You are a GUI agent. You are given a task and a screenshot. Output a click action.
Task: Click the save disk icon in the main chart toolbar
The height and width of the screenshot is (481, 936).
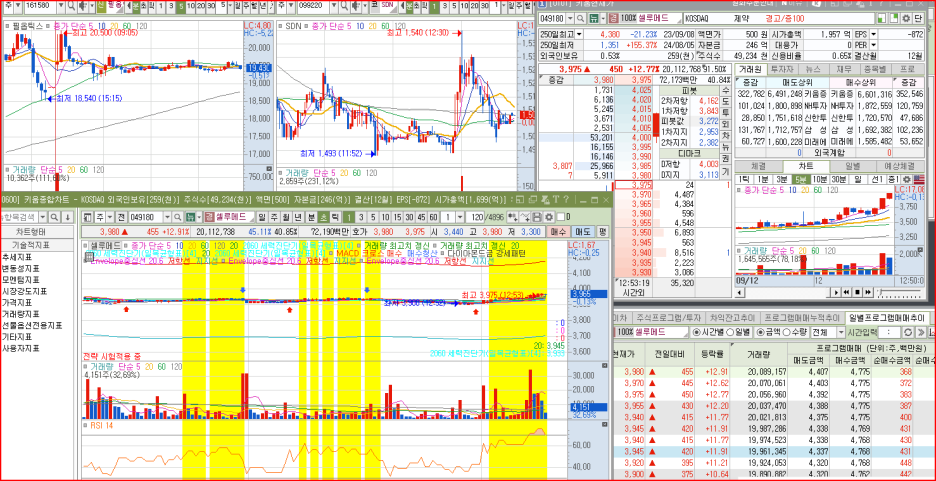[x=537, y=217]
